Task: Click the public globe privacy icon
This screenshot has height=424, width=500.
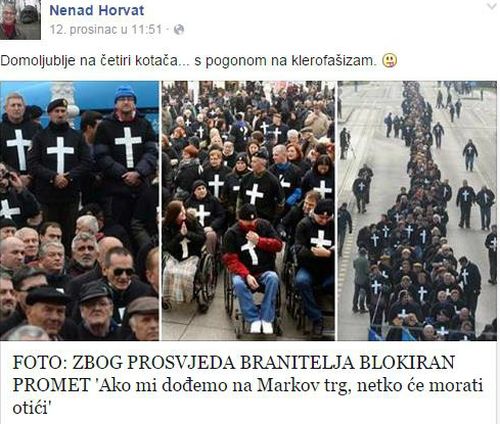Action: tap(179, 30)
